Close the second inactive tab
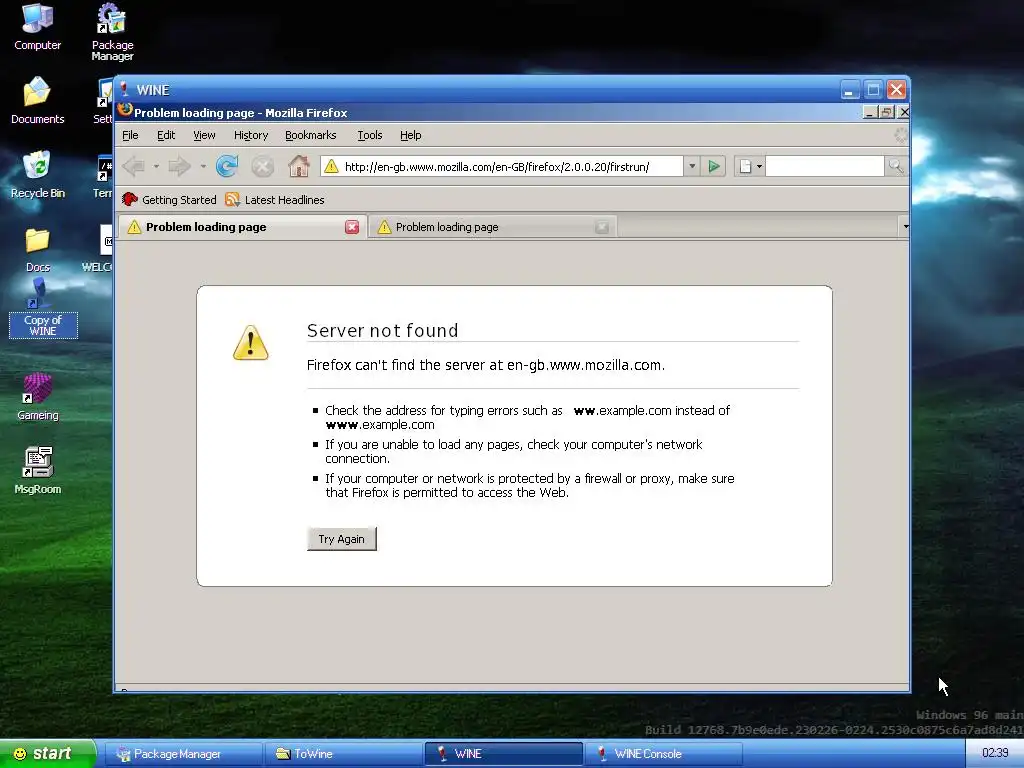1024x768 pixels. (x=601, y=227)
